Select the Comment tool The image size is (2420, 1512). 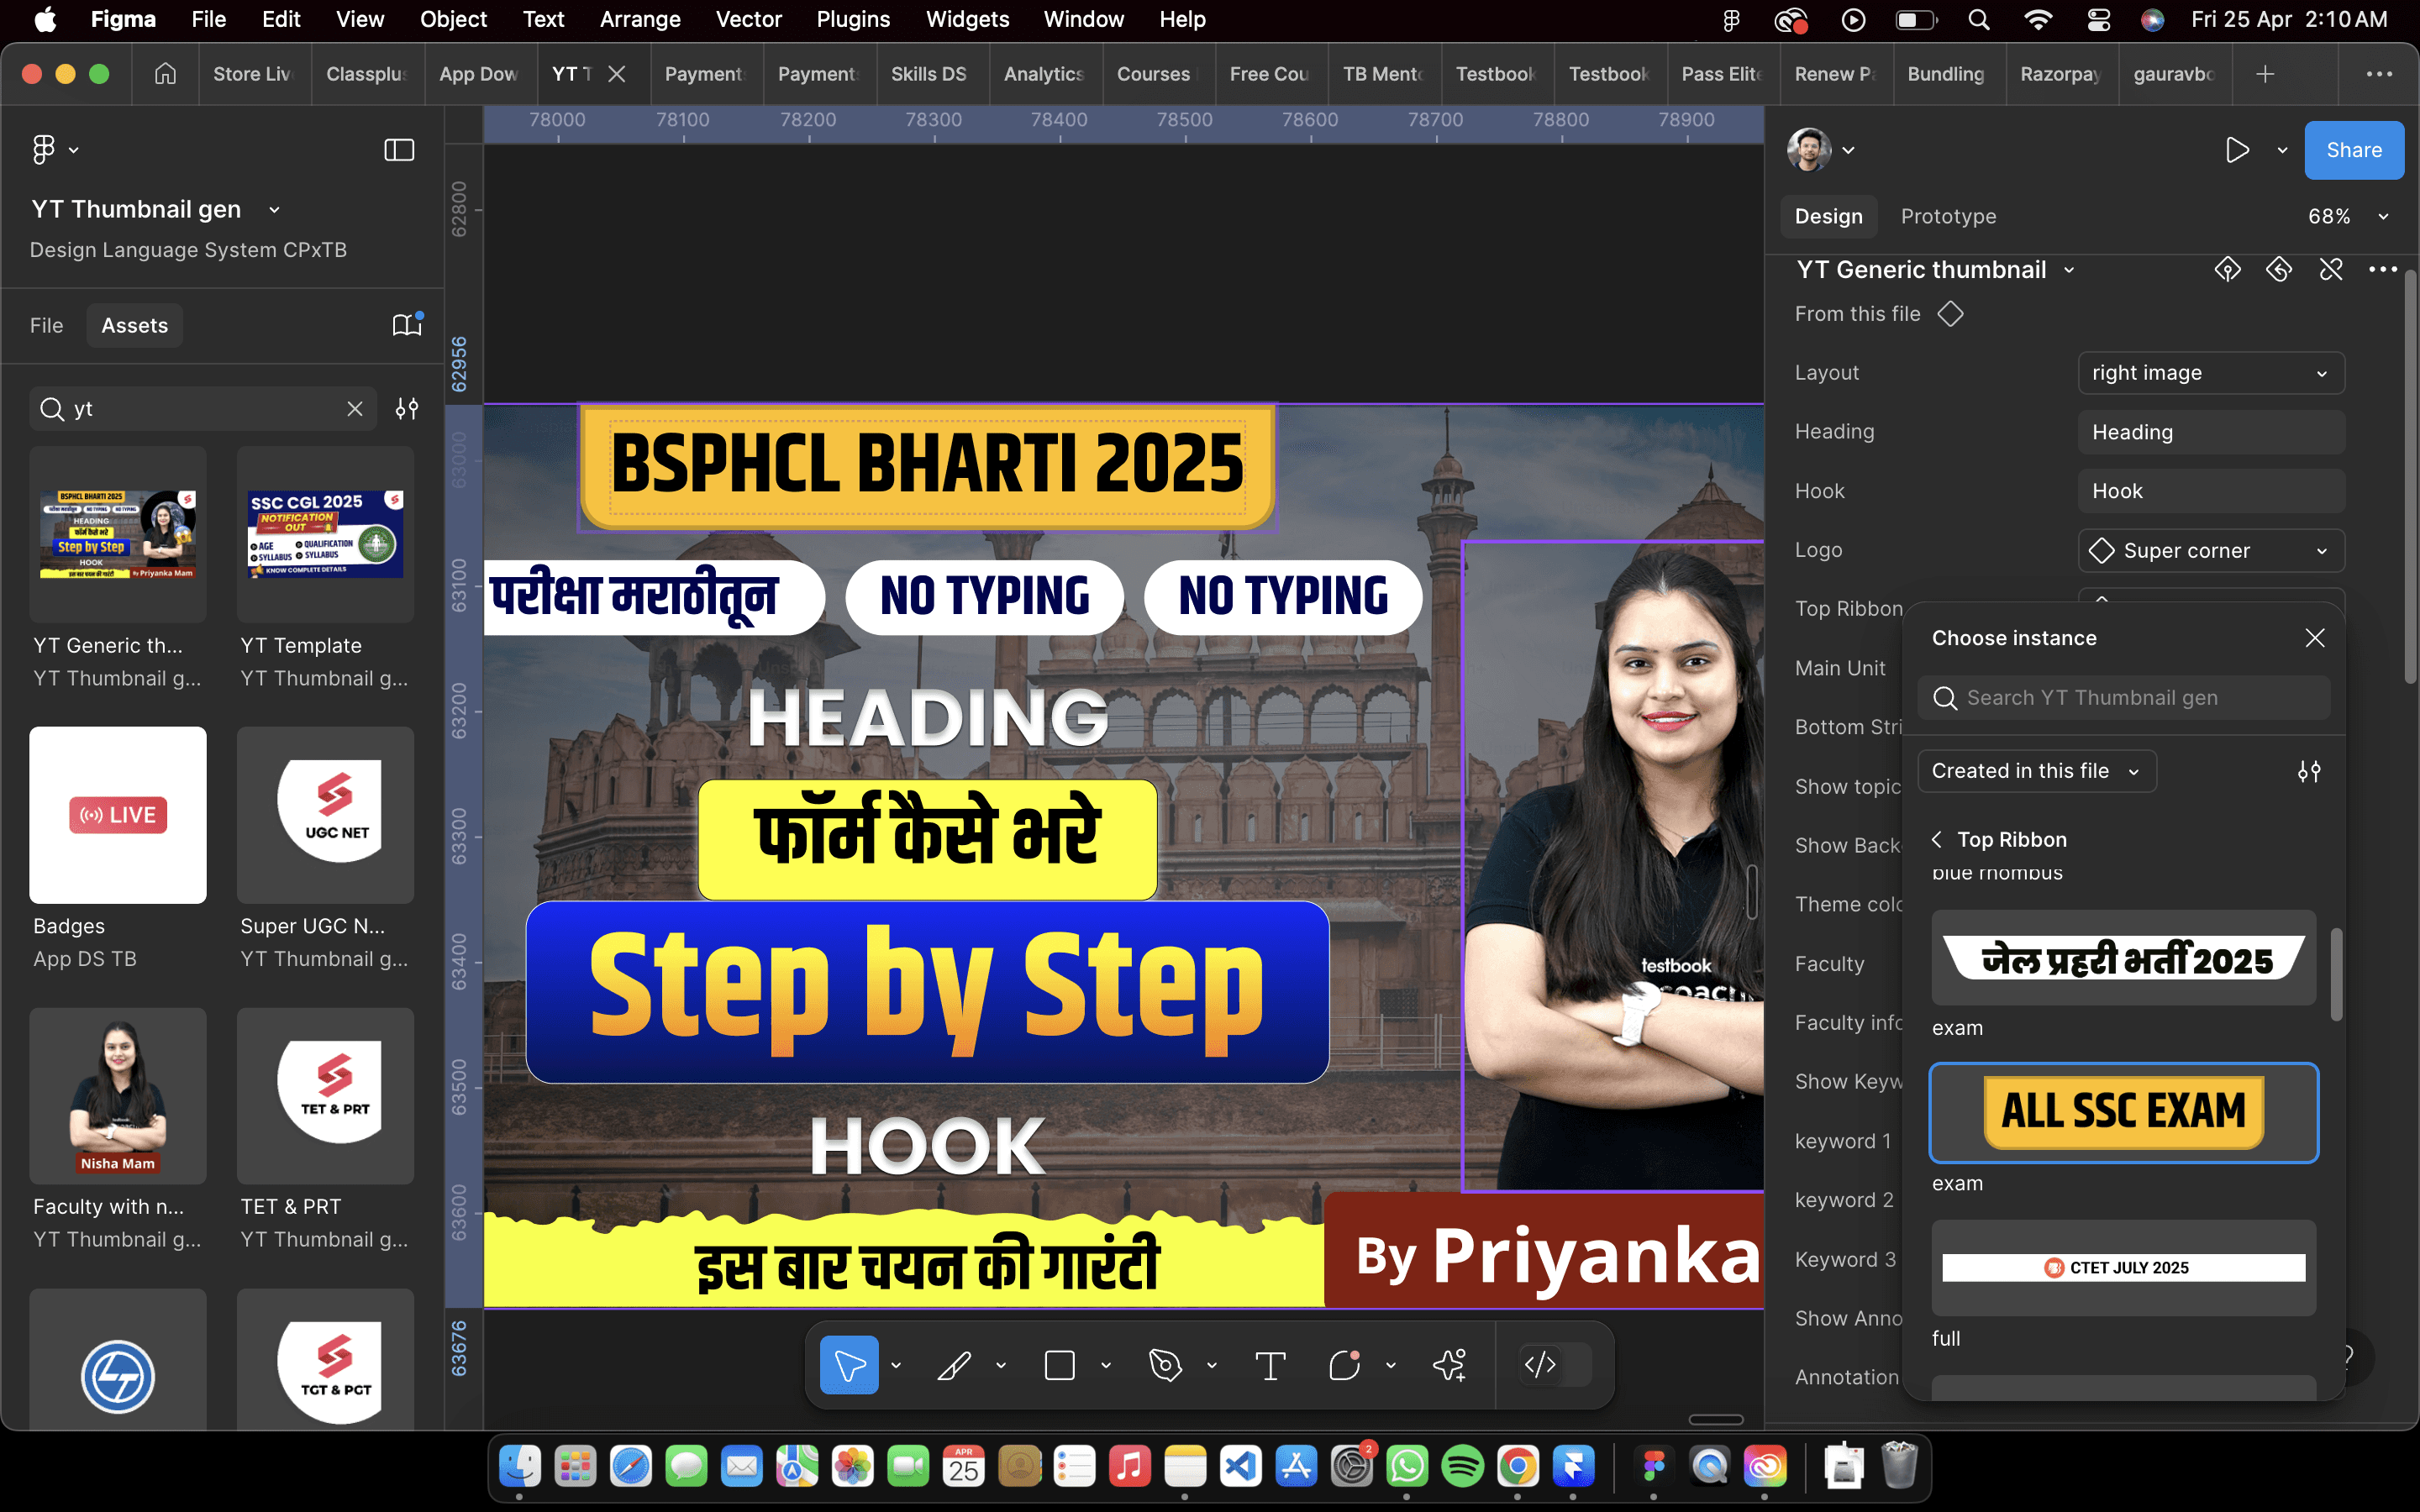[x=1344, y=1365]
